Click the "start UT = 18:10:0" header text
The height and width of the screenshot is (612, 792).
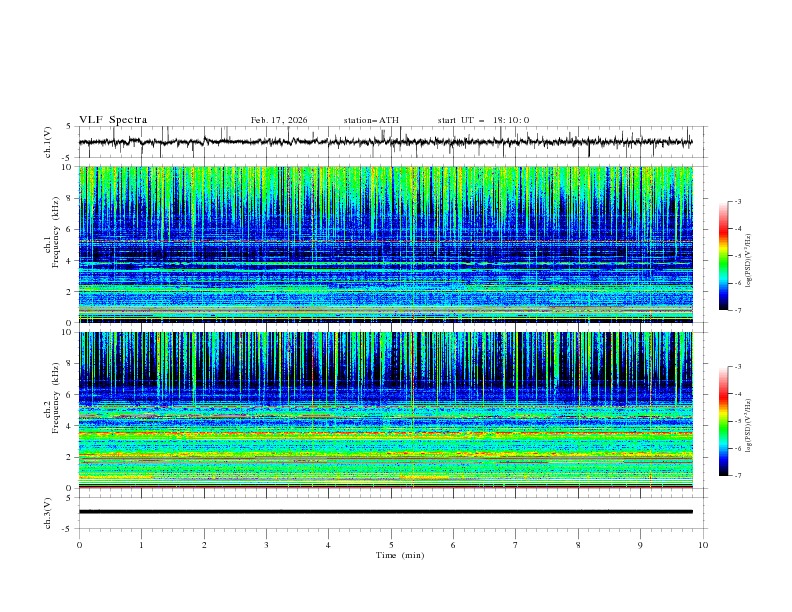click(x=483, y=120)
